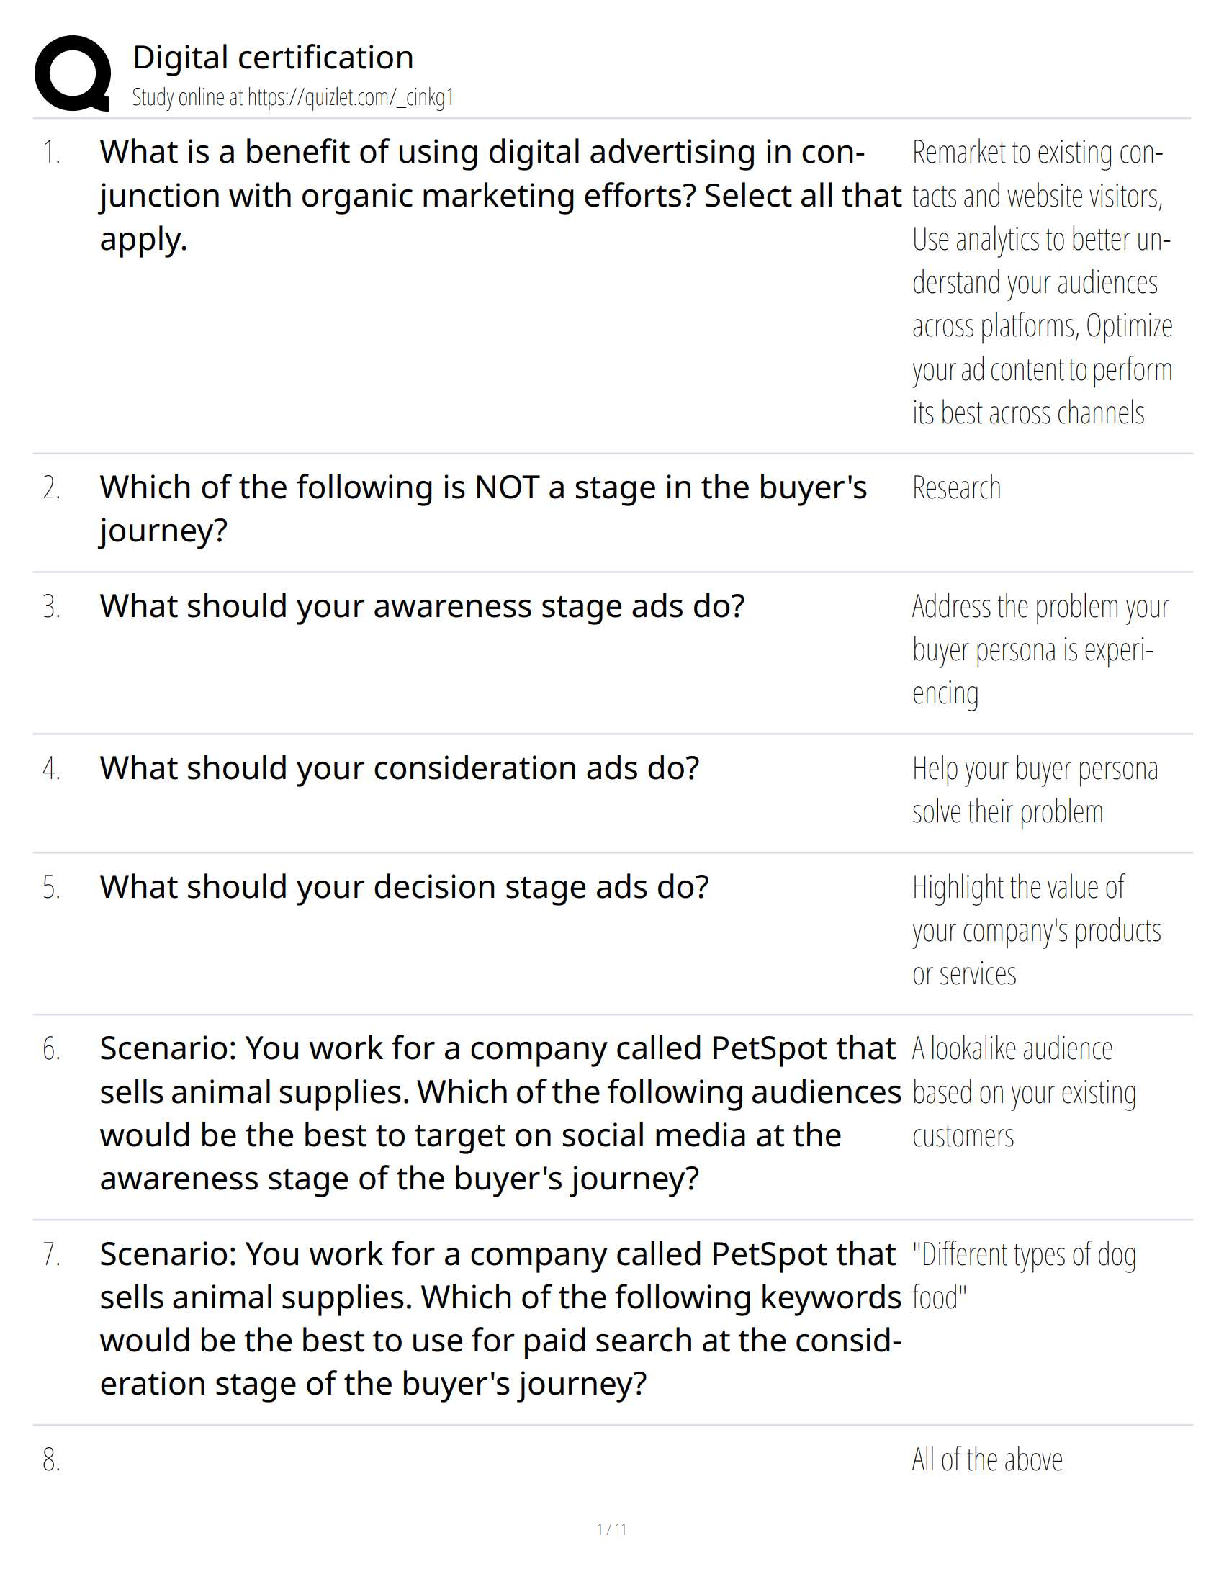
Task: Click the "A lookalike audience" answer
Action: point(1024,1092)
